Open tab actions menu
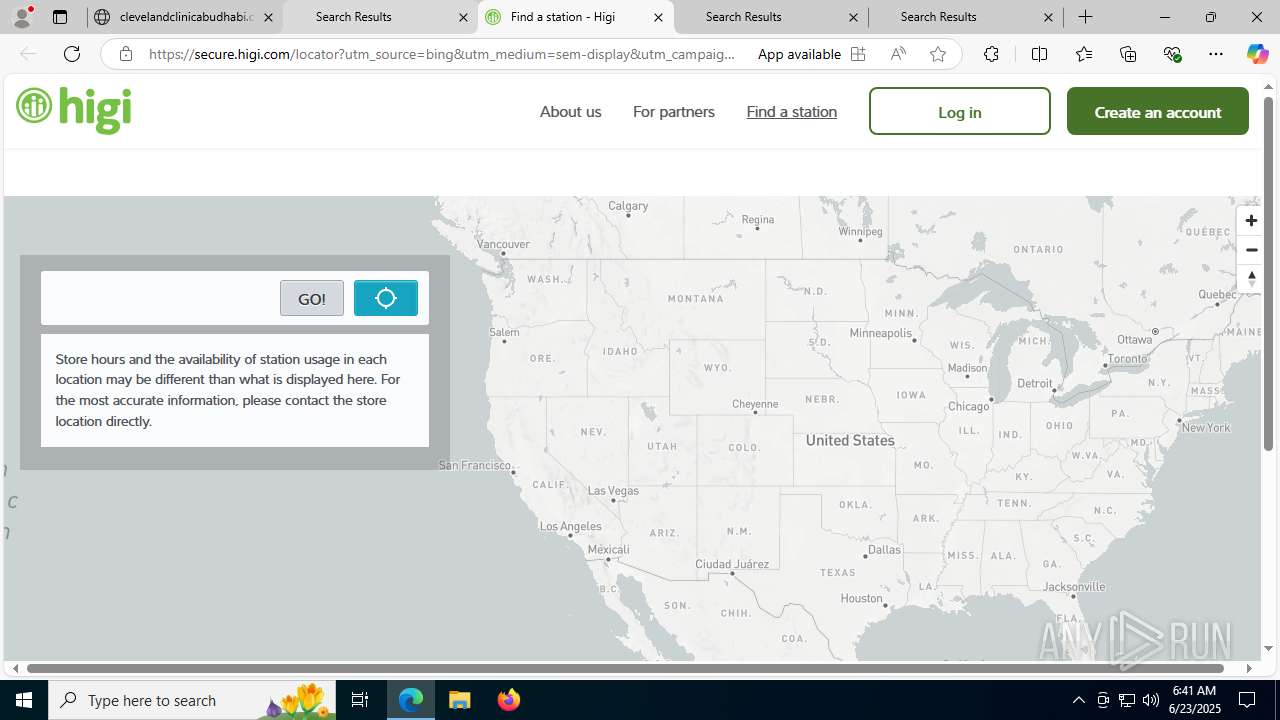Screen dimensions: 1280x720 (60, 17)
